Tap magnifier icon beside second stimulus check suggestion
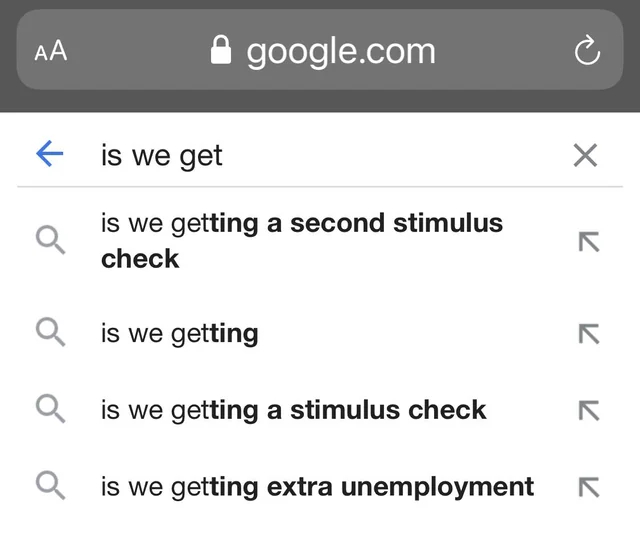640x537 pixels. (x=50, y=240)
